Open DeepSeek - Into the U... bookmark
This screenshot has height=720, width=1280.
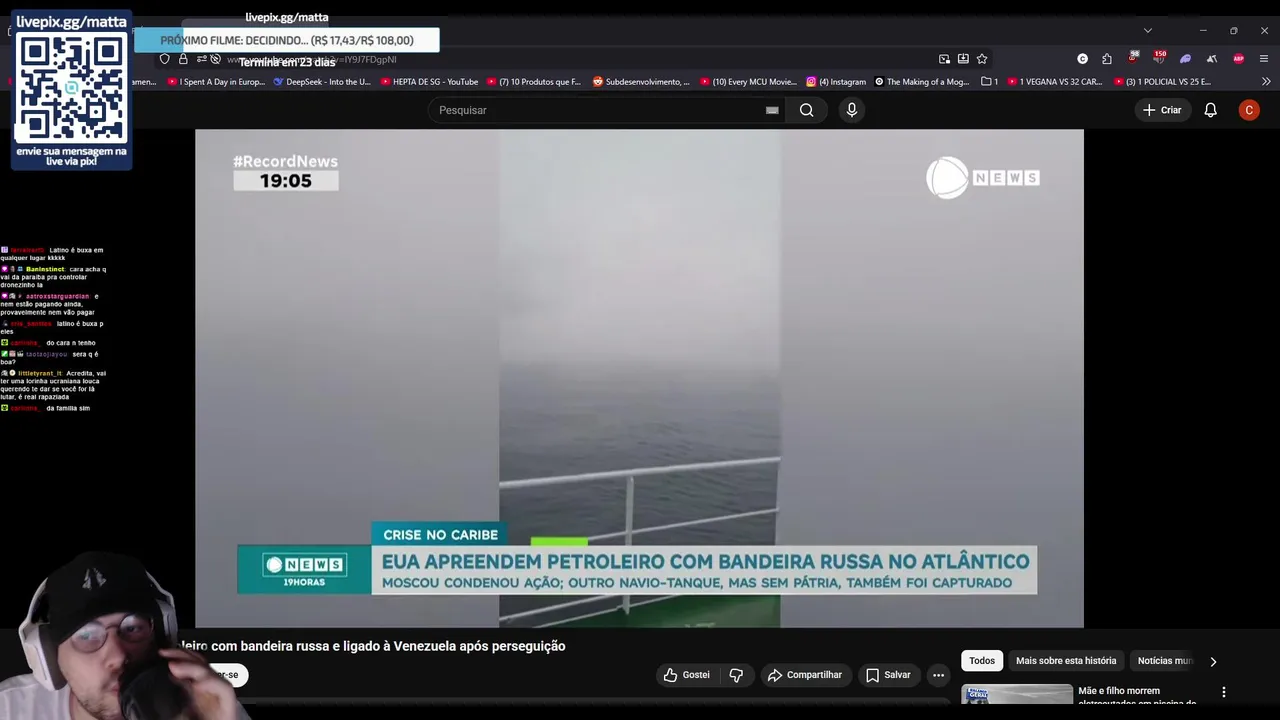pos(321,82)
